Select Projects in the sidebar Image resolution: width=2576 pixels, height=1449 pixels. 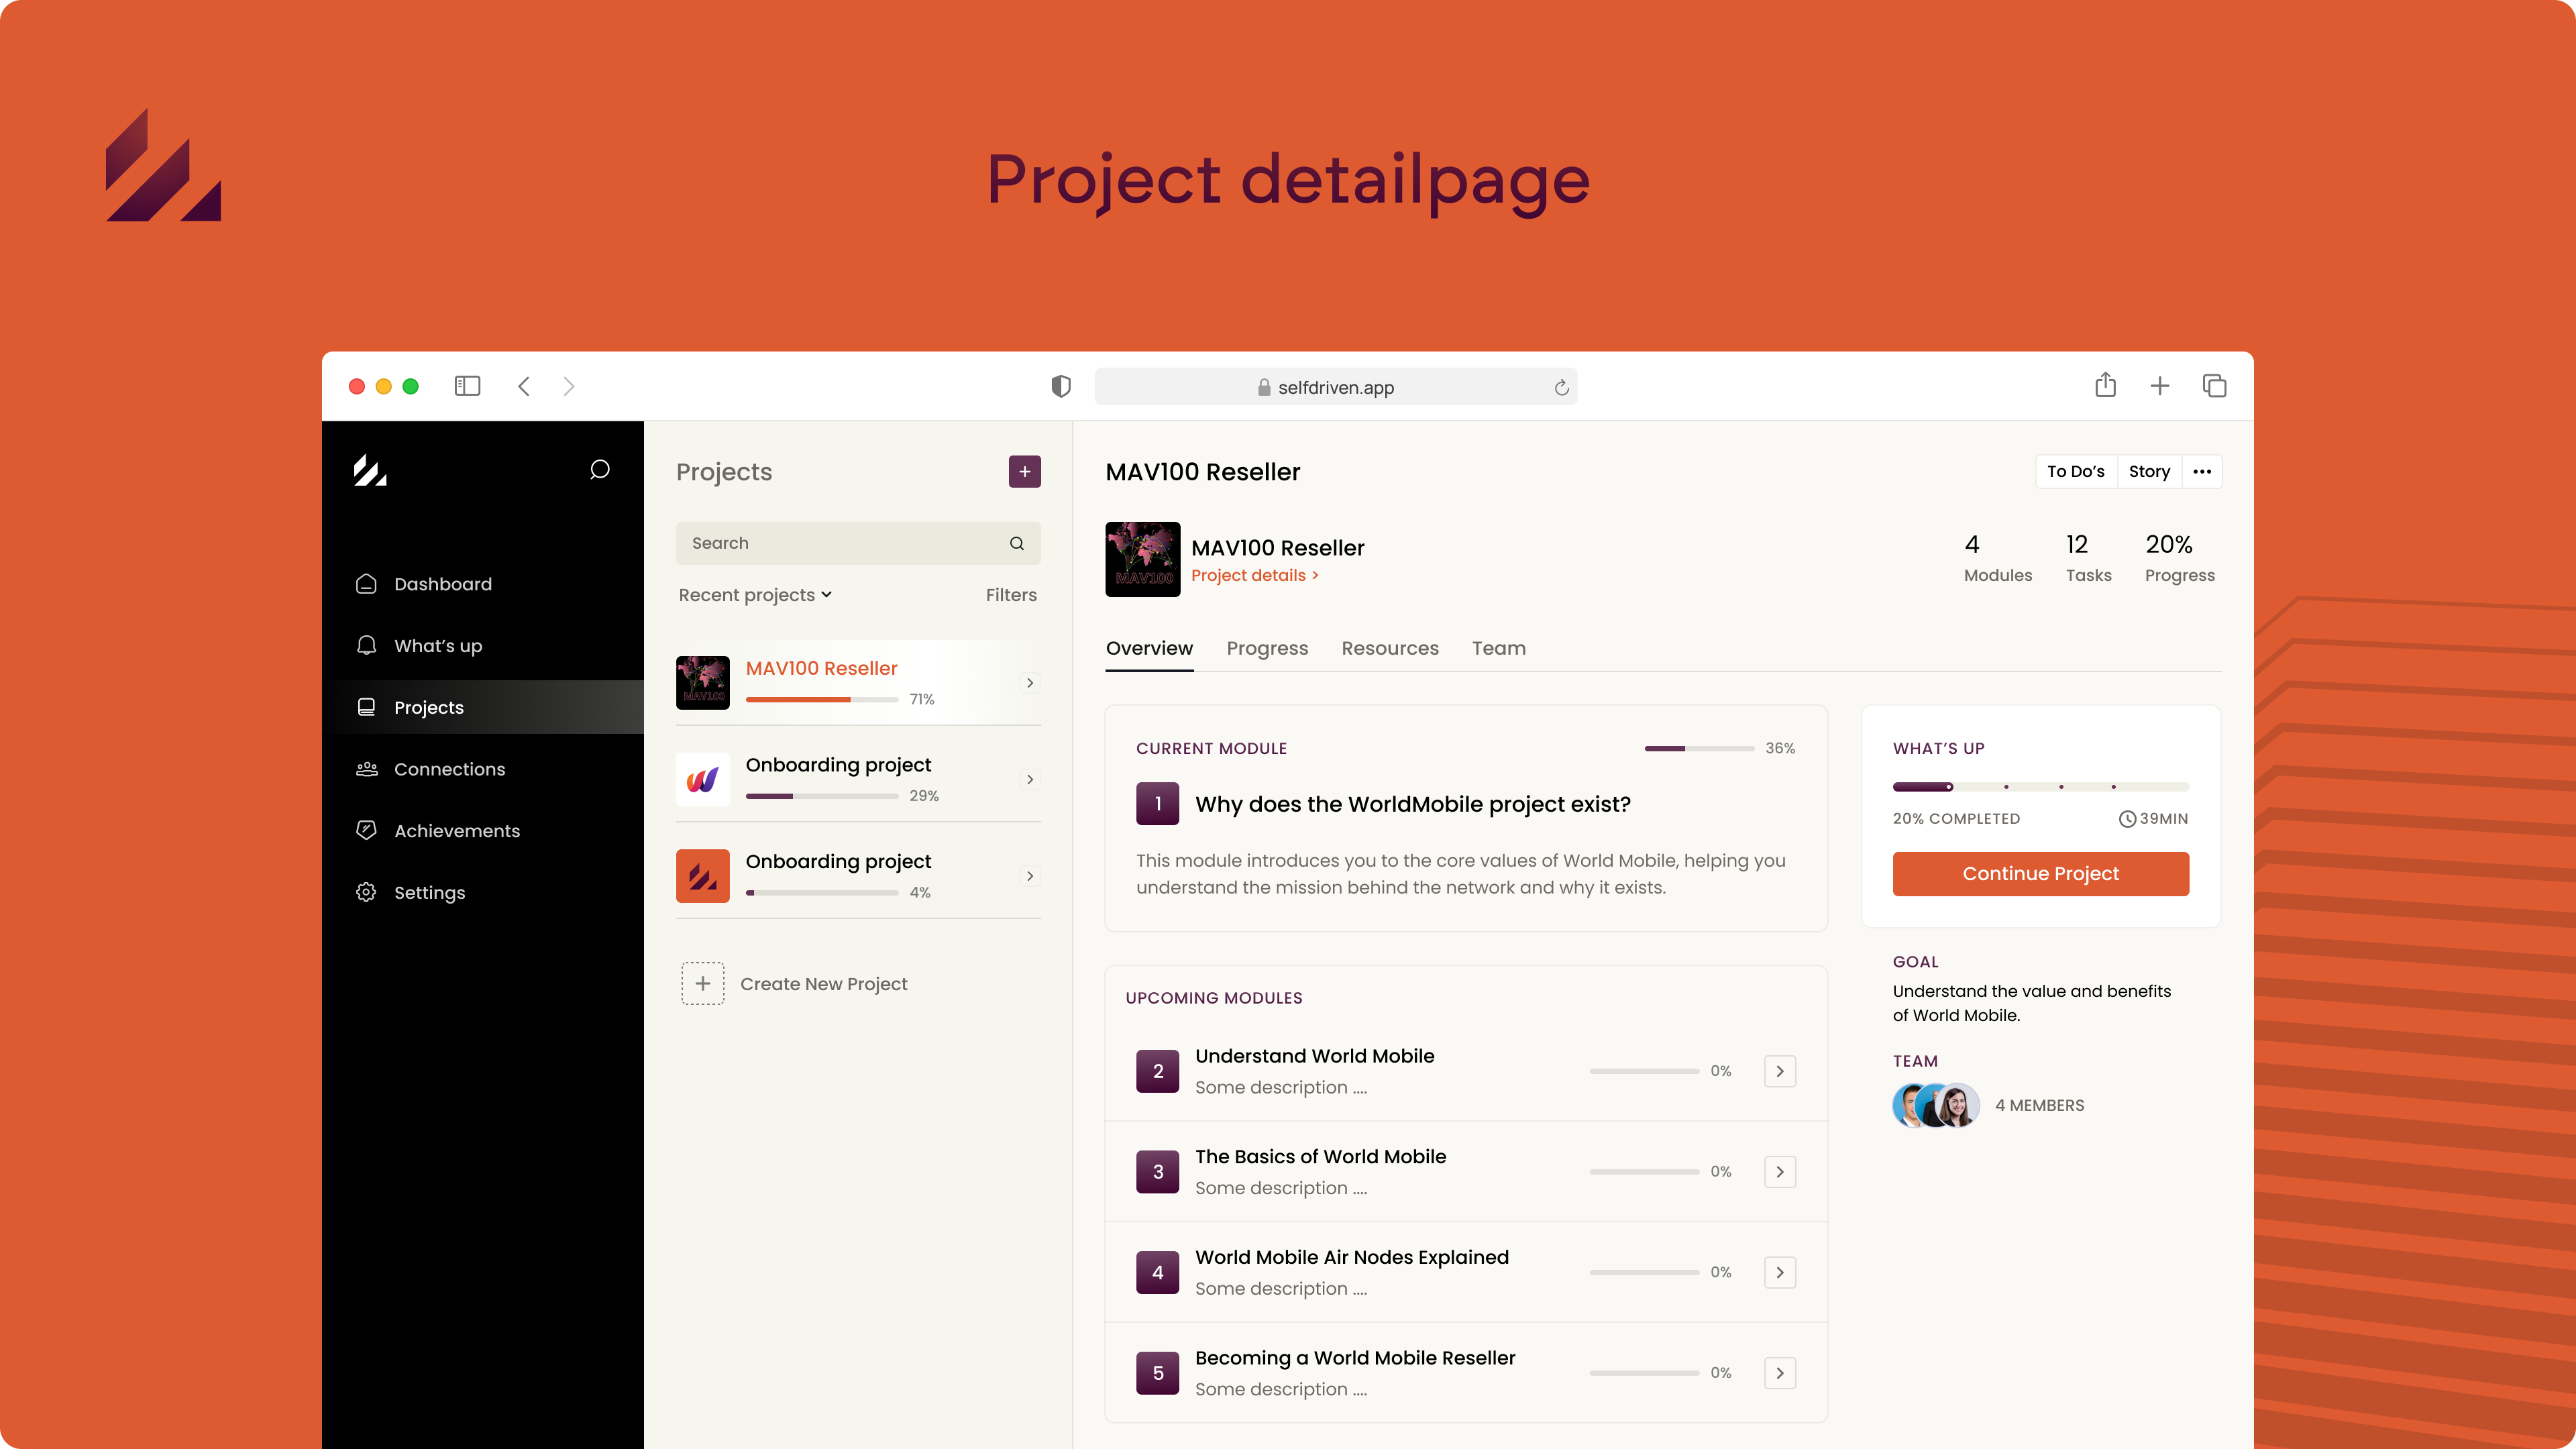[x=483, y=707]
